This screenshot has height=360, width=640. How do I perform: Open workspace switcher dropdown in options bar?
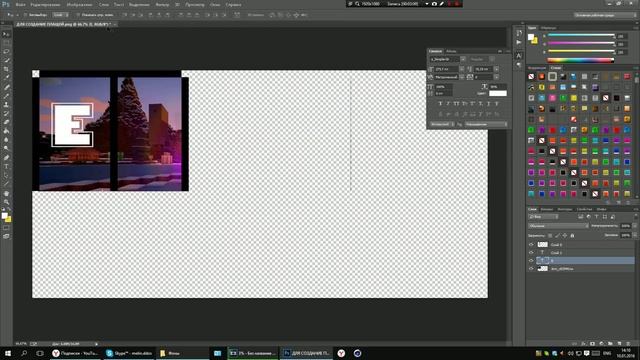pos(605,15)
